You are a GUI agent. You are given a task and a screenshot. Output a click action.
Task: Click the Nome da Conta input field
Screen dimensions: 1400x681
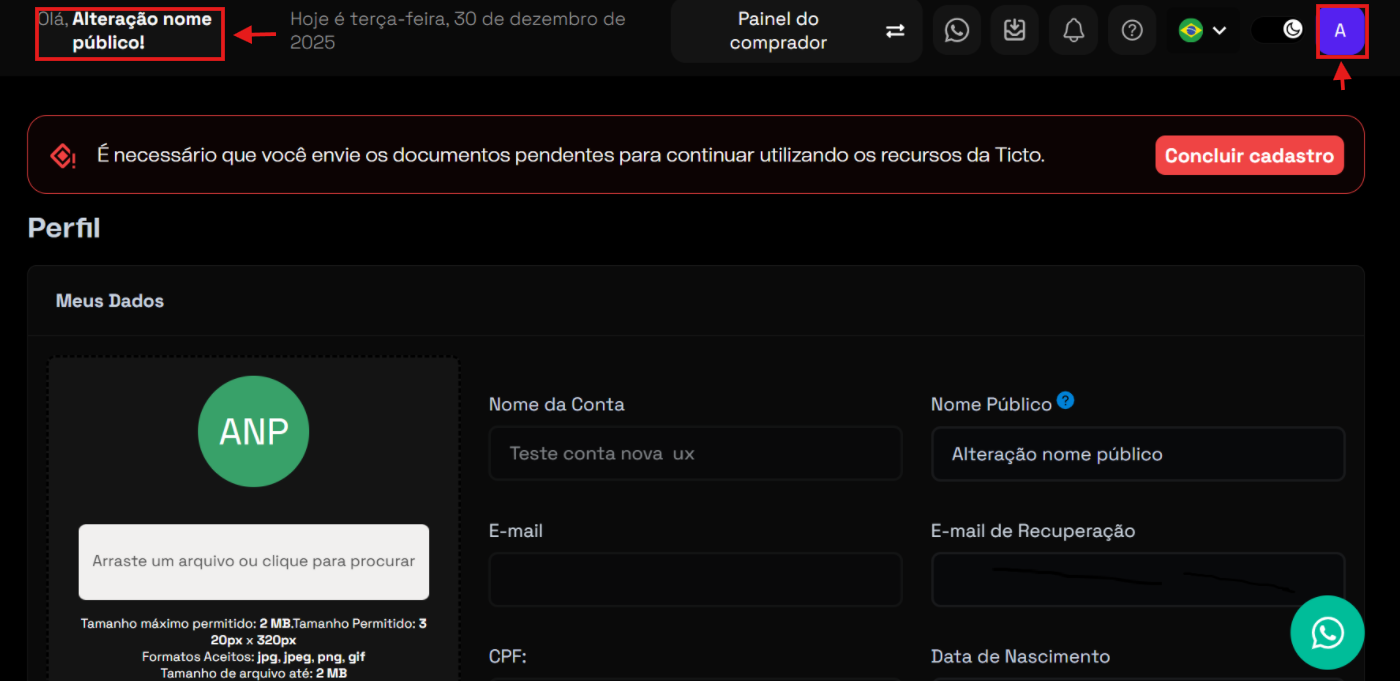pos(695,454)
